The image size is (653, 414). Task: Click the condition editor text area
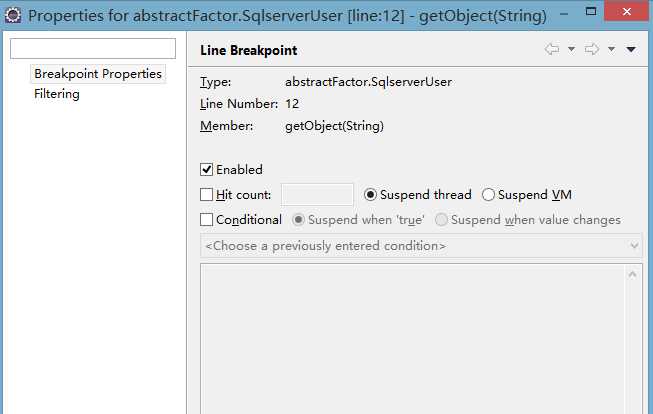[412, 338]
